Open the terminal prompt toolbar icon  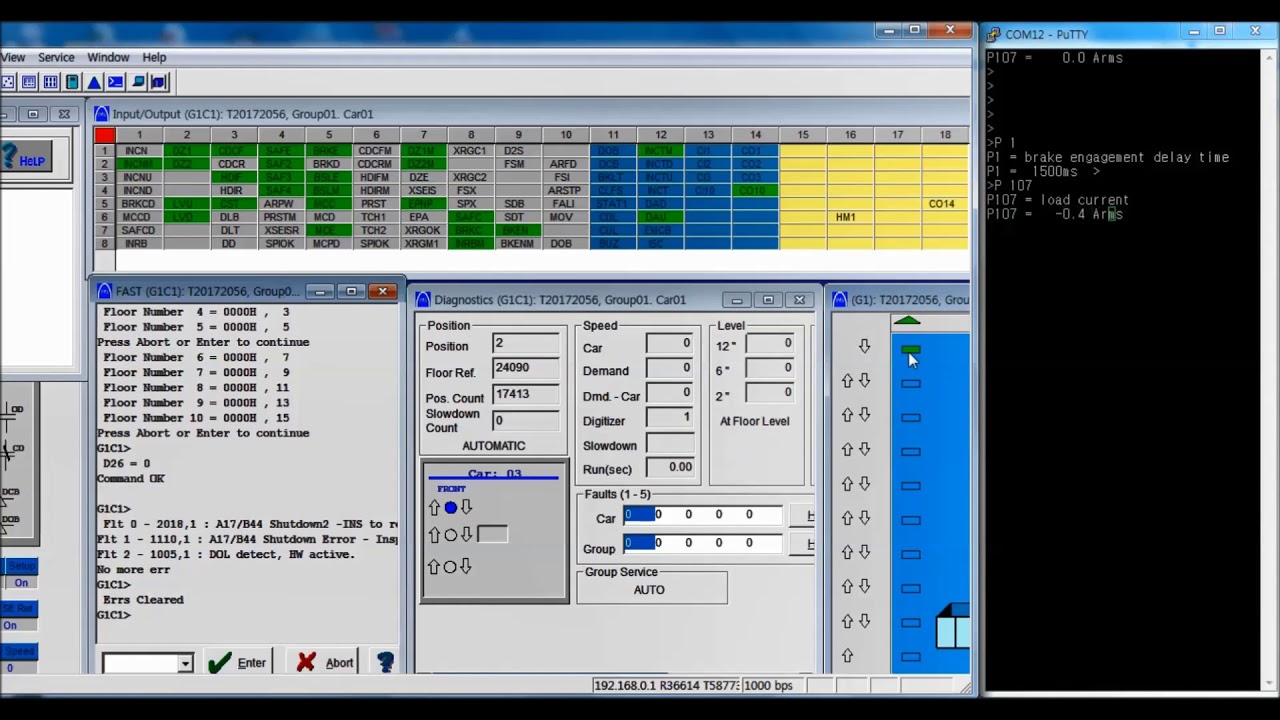[116, 82]
